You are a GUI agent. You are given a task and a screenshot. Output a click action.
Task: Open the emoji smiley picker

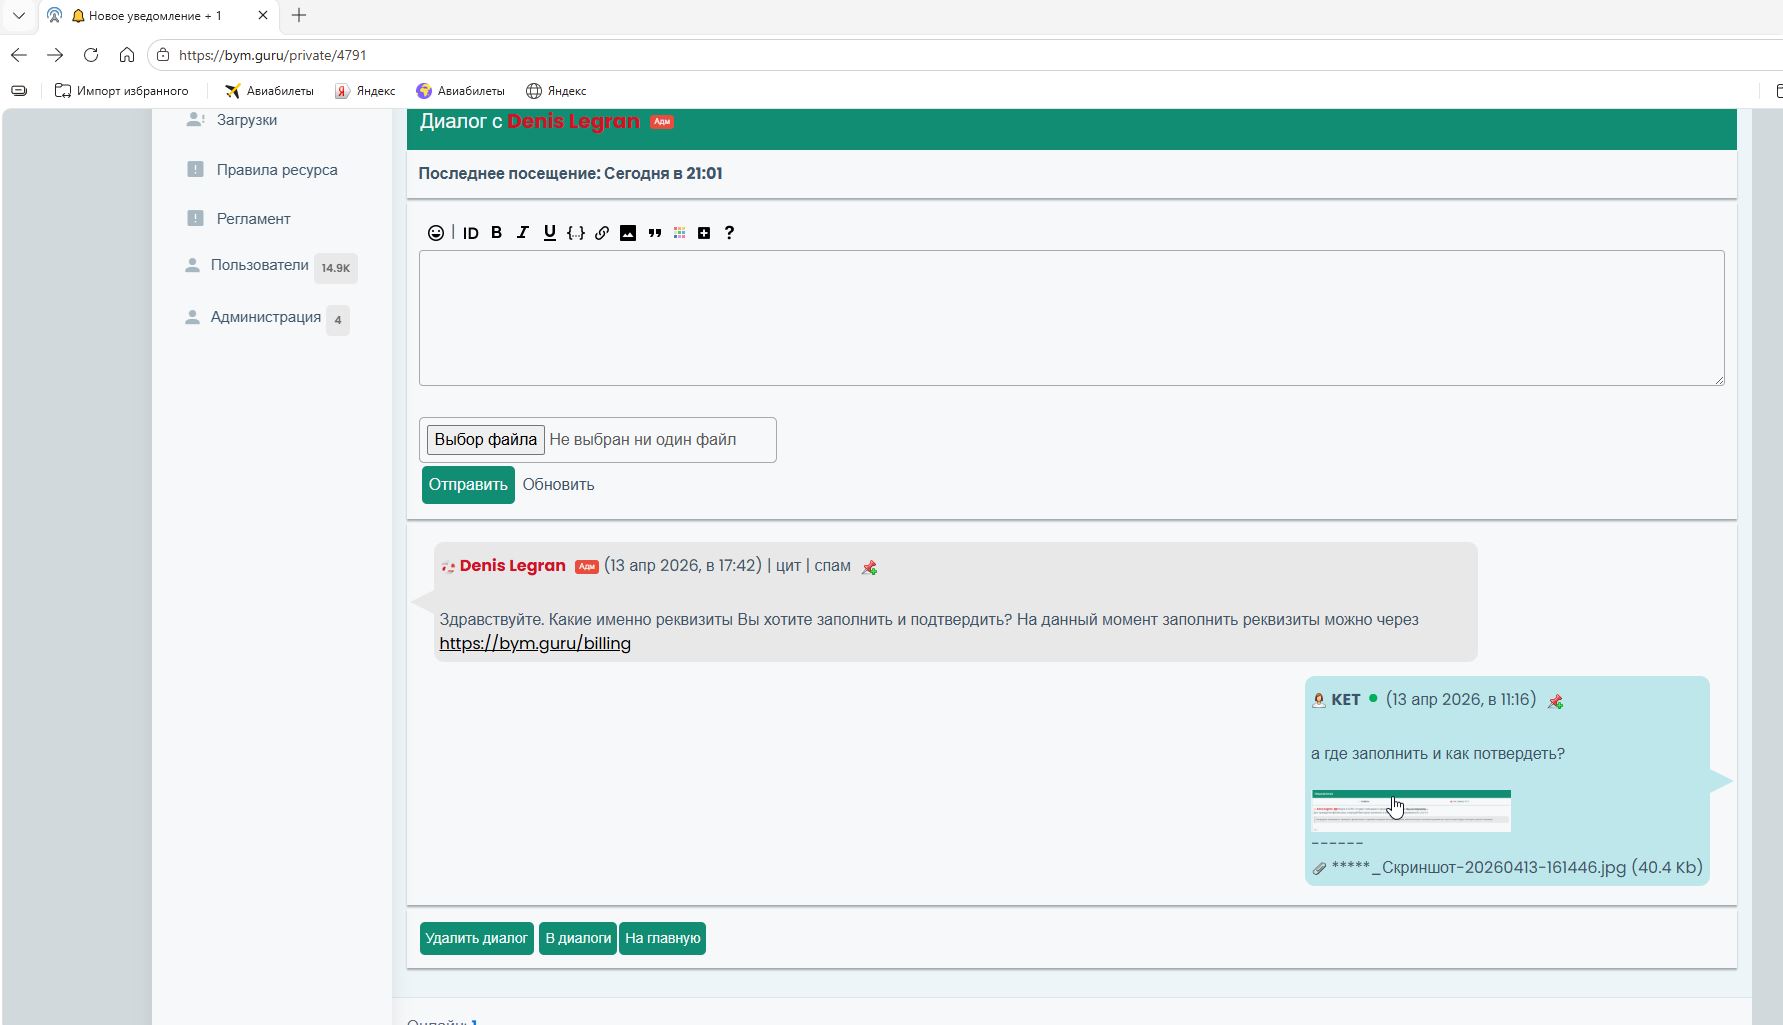point(436,233)
